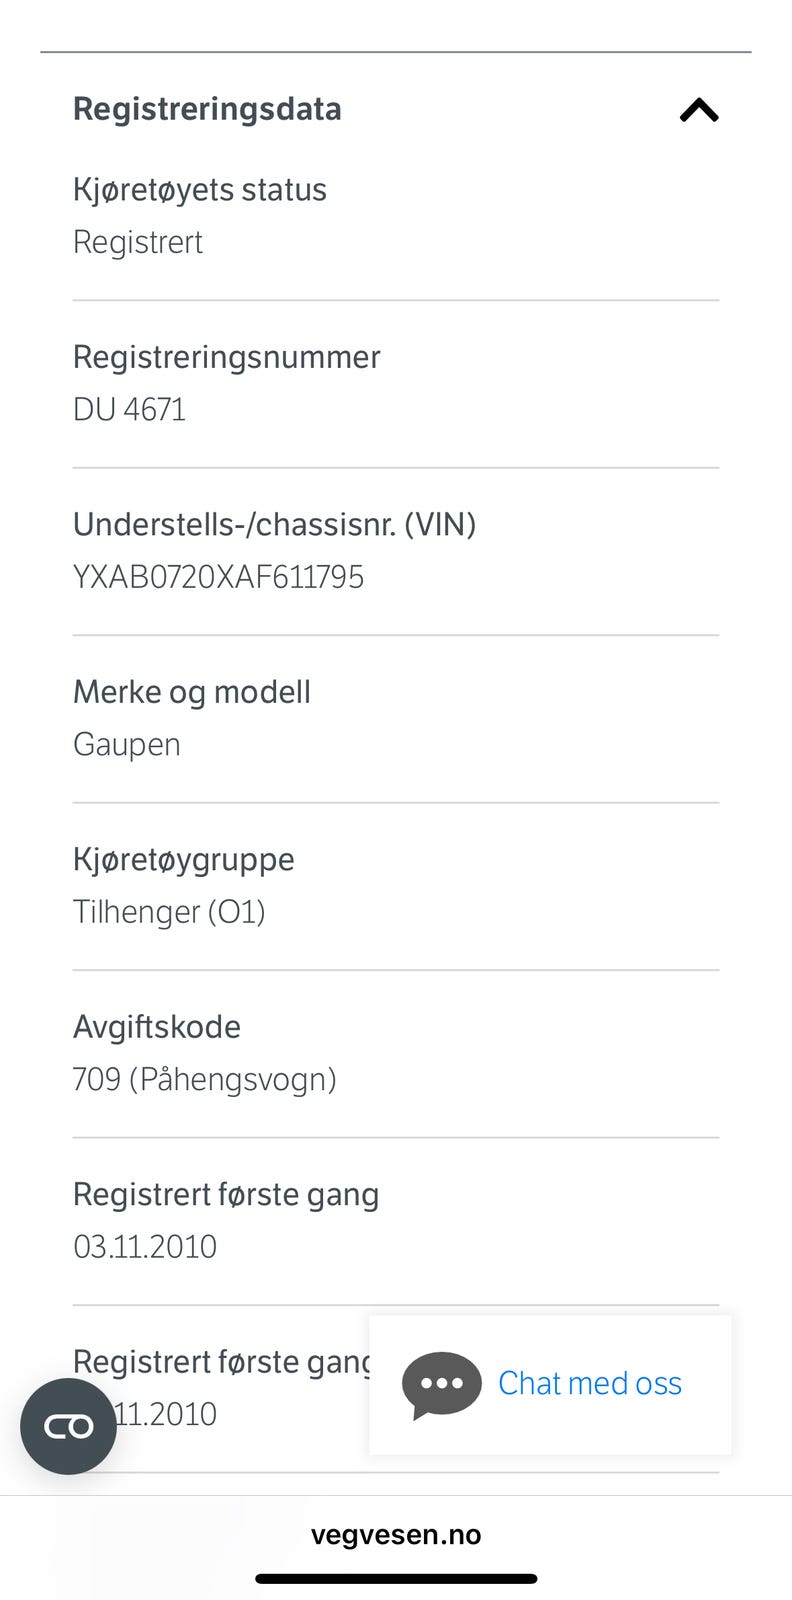Click the Tilhenger (O1) value
Screen dimensions: 792x1600
pyautogui.click(x=169, y=912)
